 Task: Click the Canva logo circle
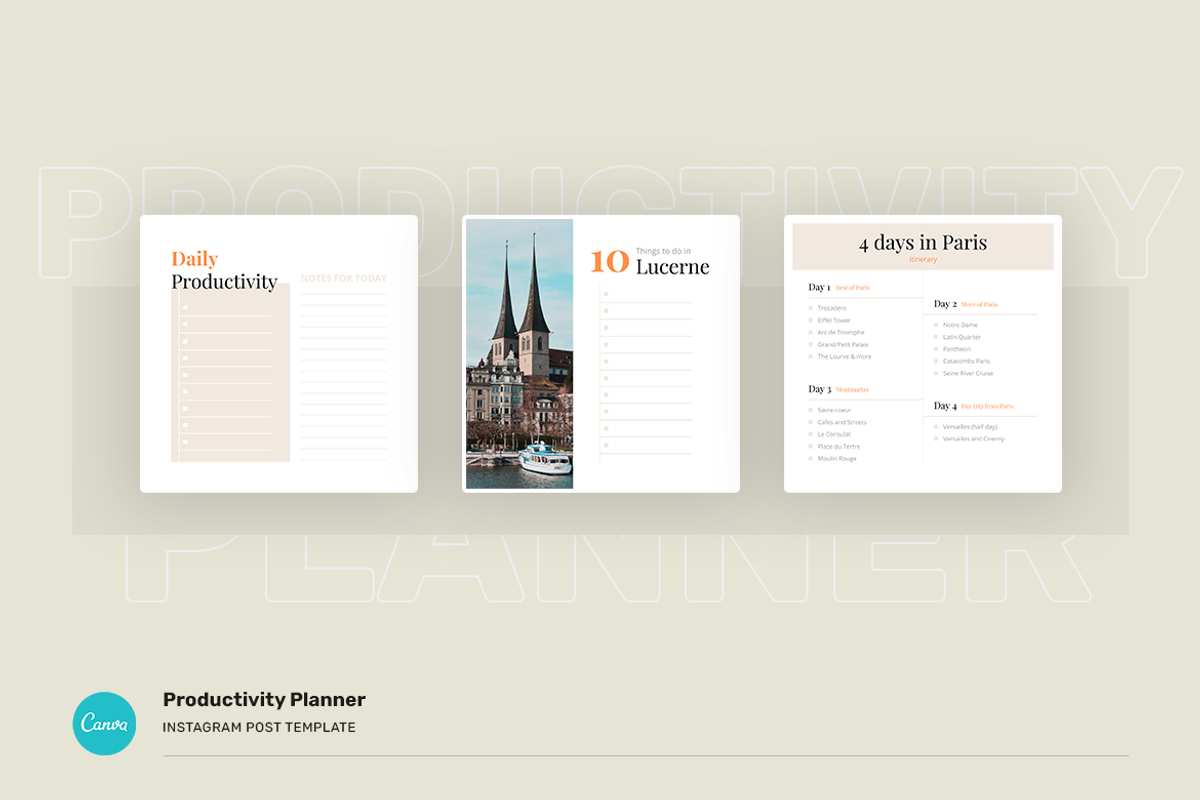pos(104,723)
